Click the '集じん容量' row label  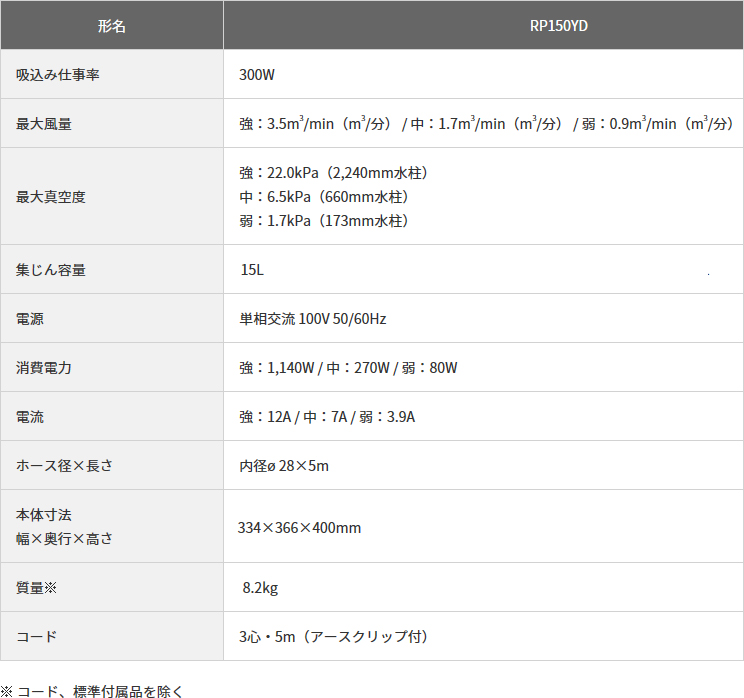pyautogui.click(x=51, y=270)
